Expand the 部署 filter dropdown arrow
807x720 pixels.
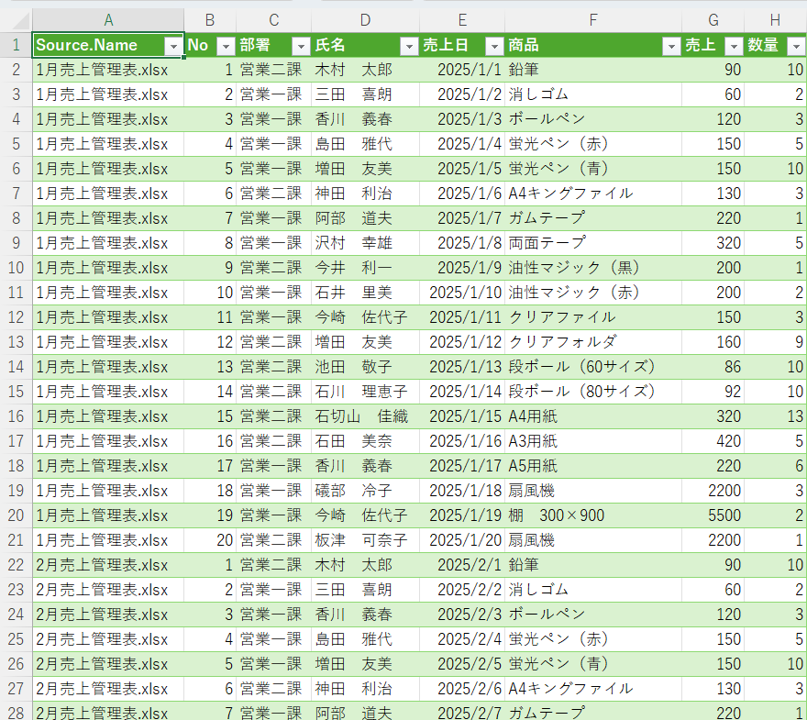click(x=300, y=46)
